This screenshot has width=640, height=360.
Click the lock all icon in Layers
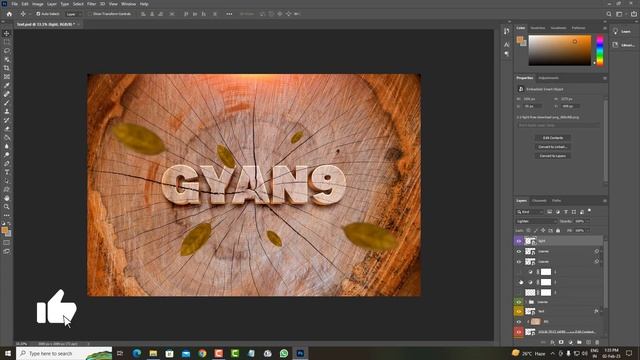pyautogui.click(x=558, y=231)
